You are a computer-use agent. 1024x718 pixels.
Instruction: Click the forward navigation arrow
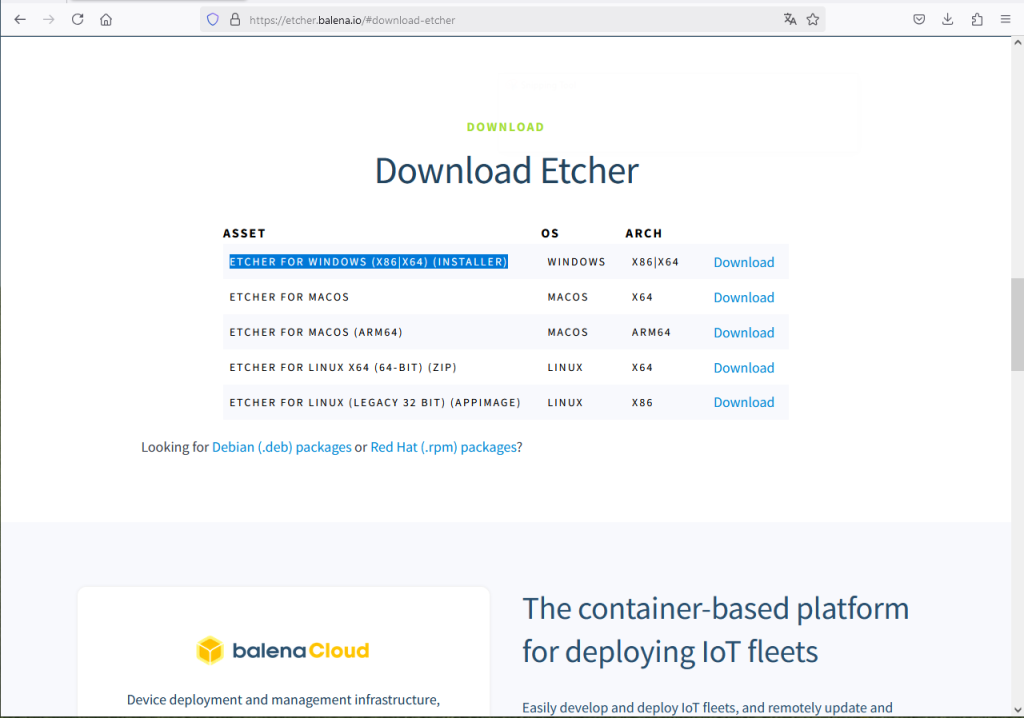[x=49, y=20]
